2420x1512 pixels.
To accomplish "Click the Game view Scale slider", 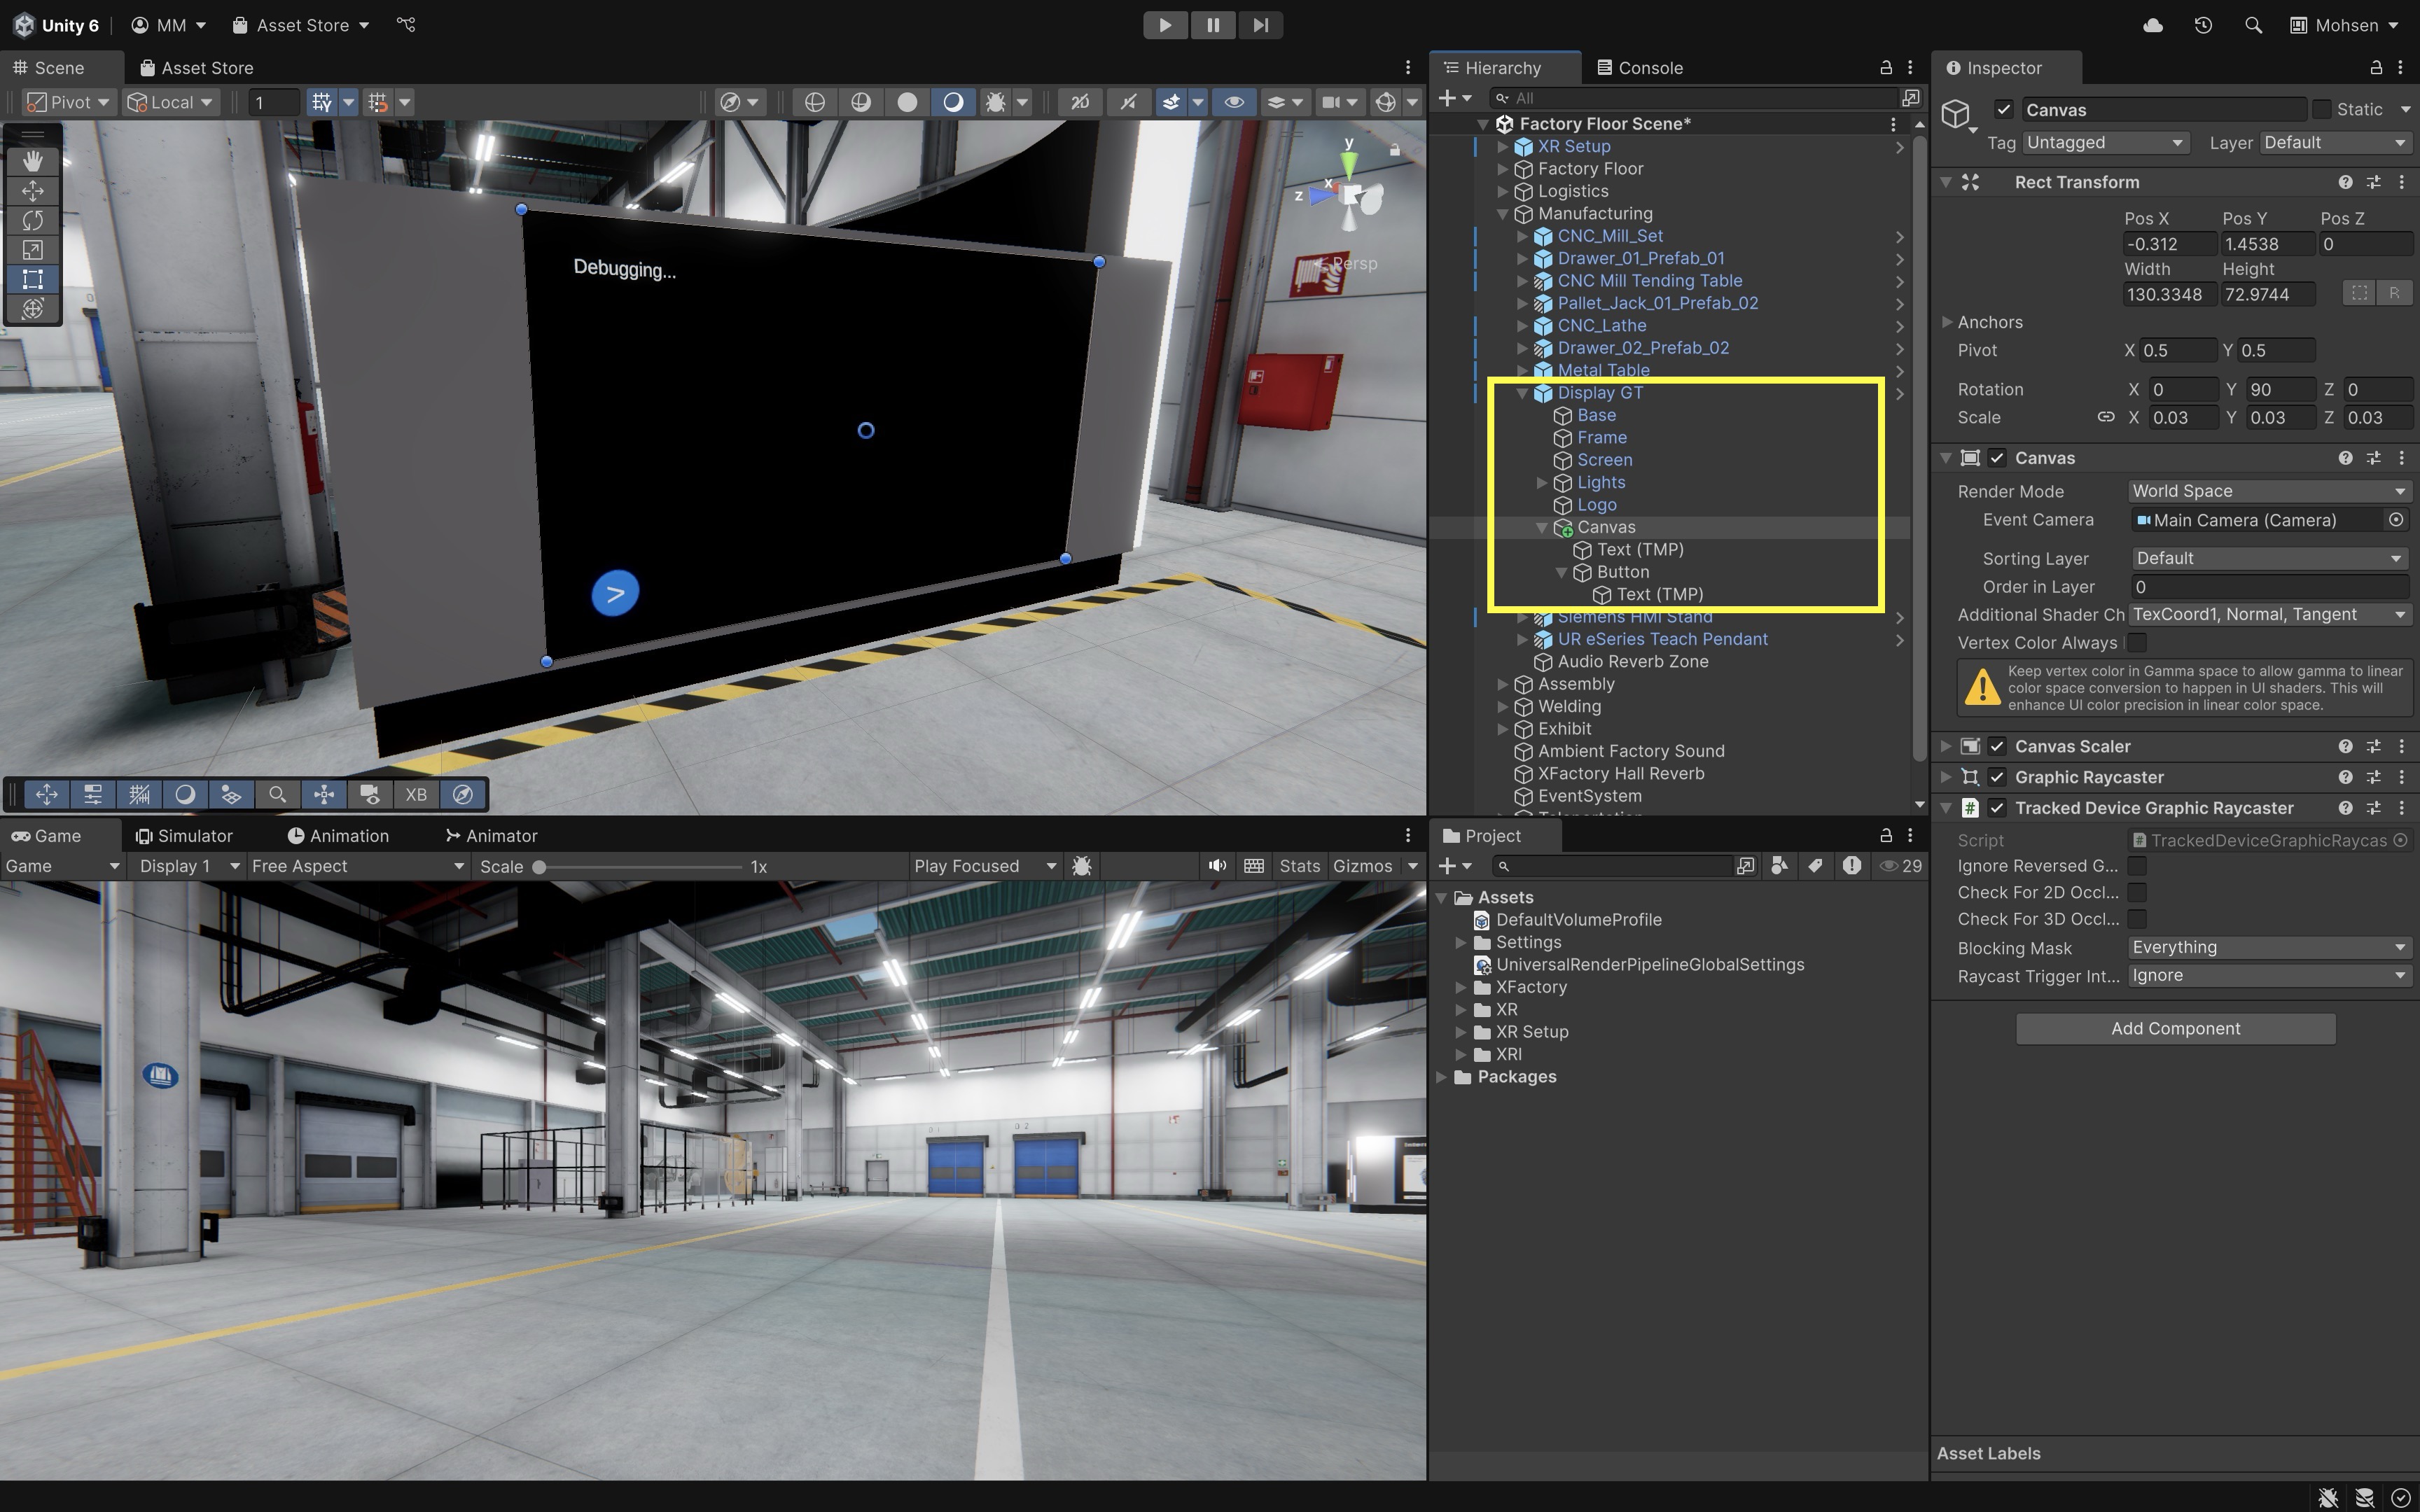I will tap(640, 867).
